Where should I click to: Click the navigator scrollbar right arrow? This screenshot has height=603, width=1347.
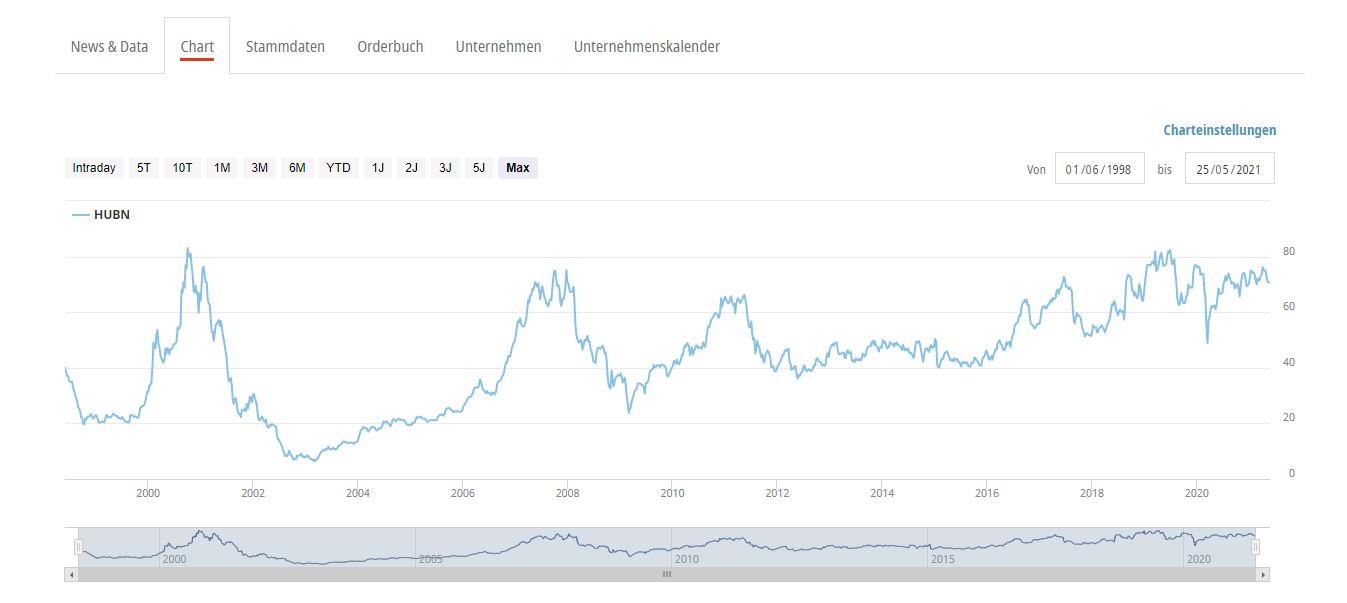click(x=1263, y=575)
